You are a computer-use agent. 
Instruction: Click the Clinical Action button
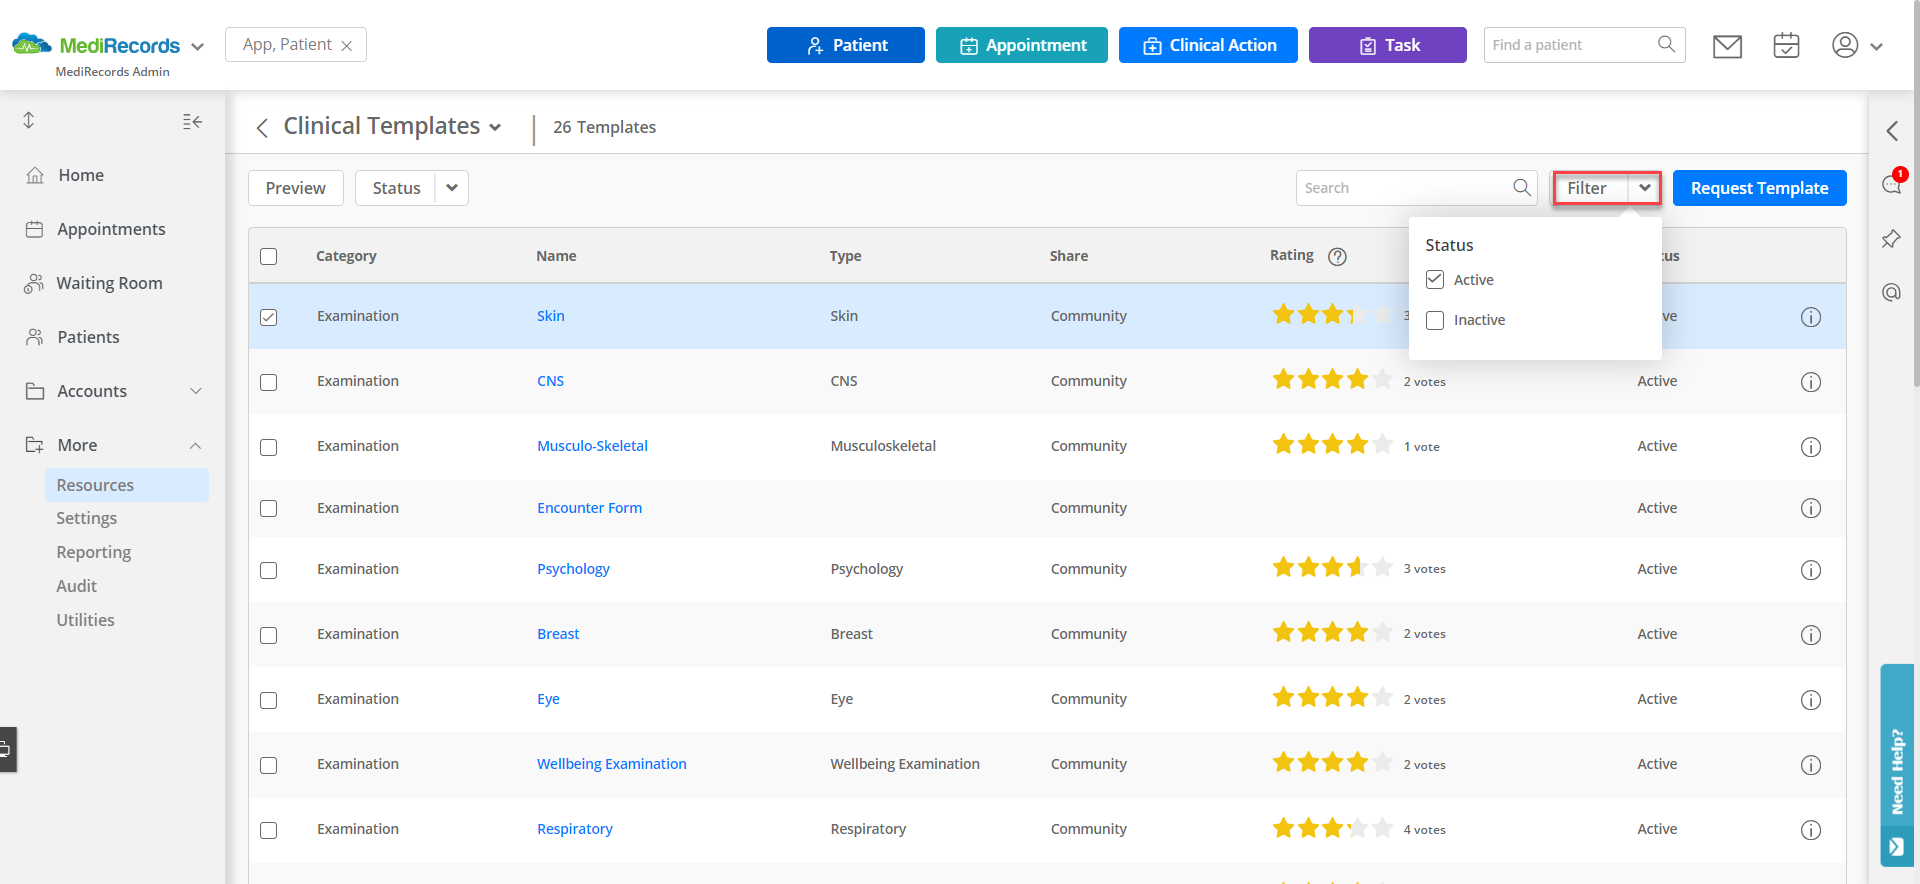pyautogui.click(x=1208, y=45)
